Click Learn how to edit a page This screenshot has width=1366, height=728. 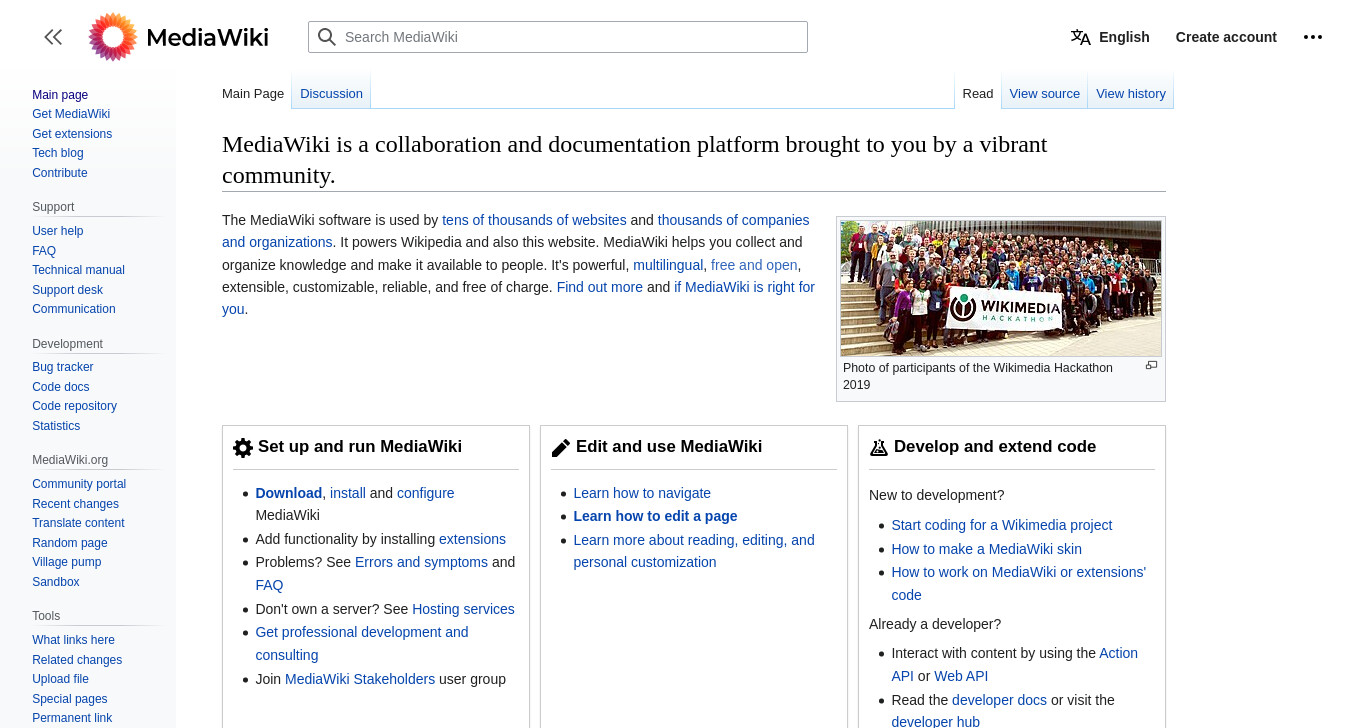point(655,516)
